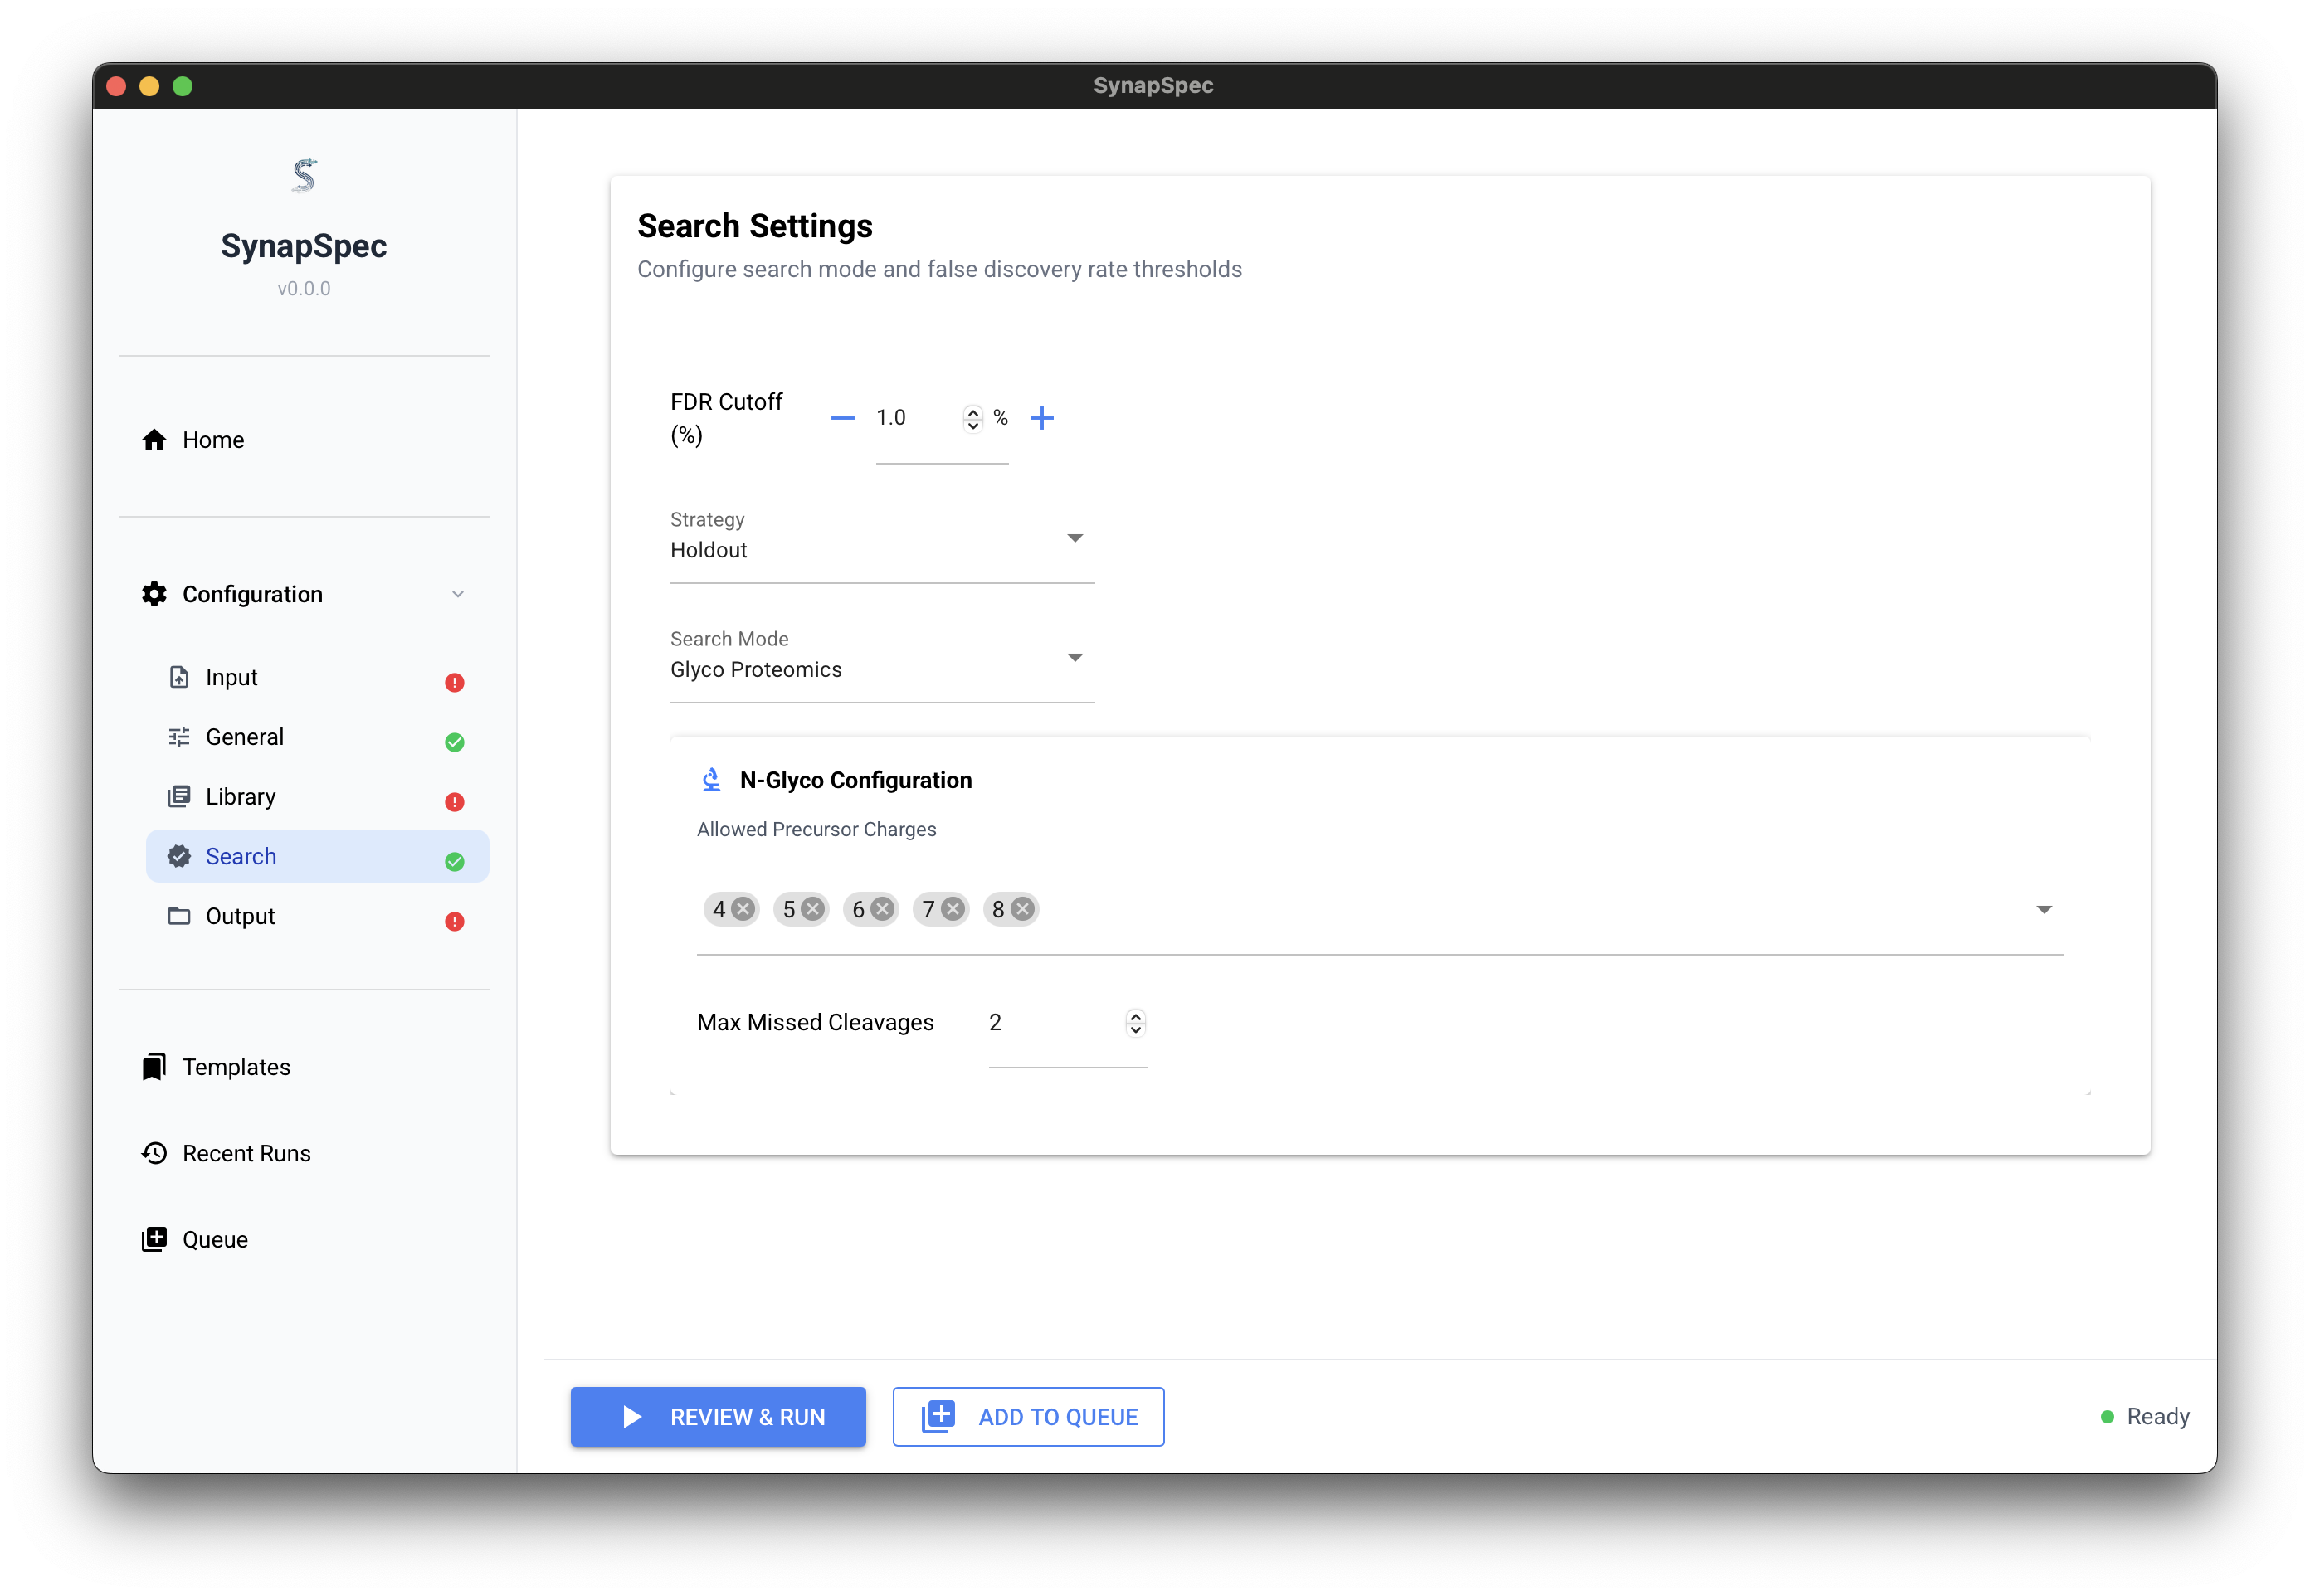Click the FDR Cutoff spinner arrows
This screenshot has height=1596, width=2310.
[x=972, y=418]
